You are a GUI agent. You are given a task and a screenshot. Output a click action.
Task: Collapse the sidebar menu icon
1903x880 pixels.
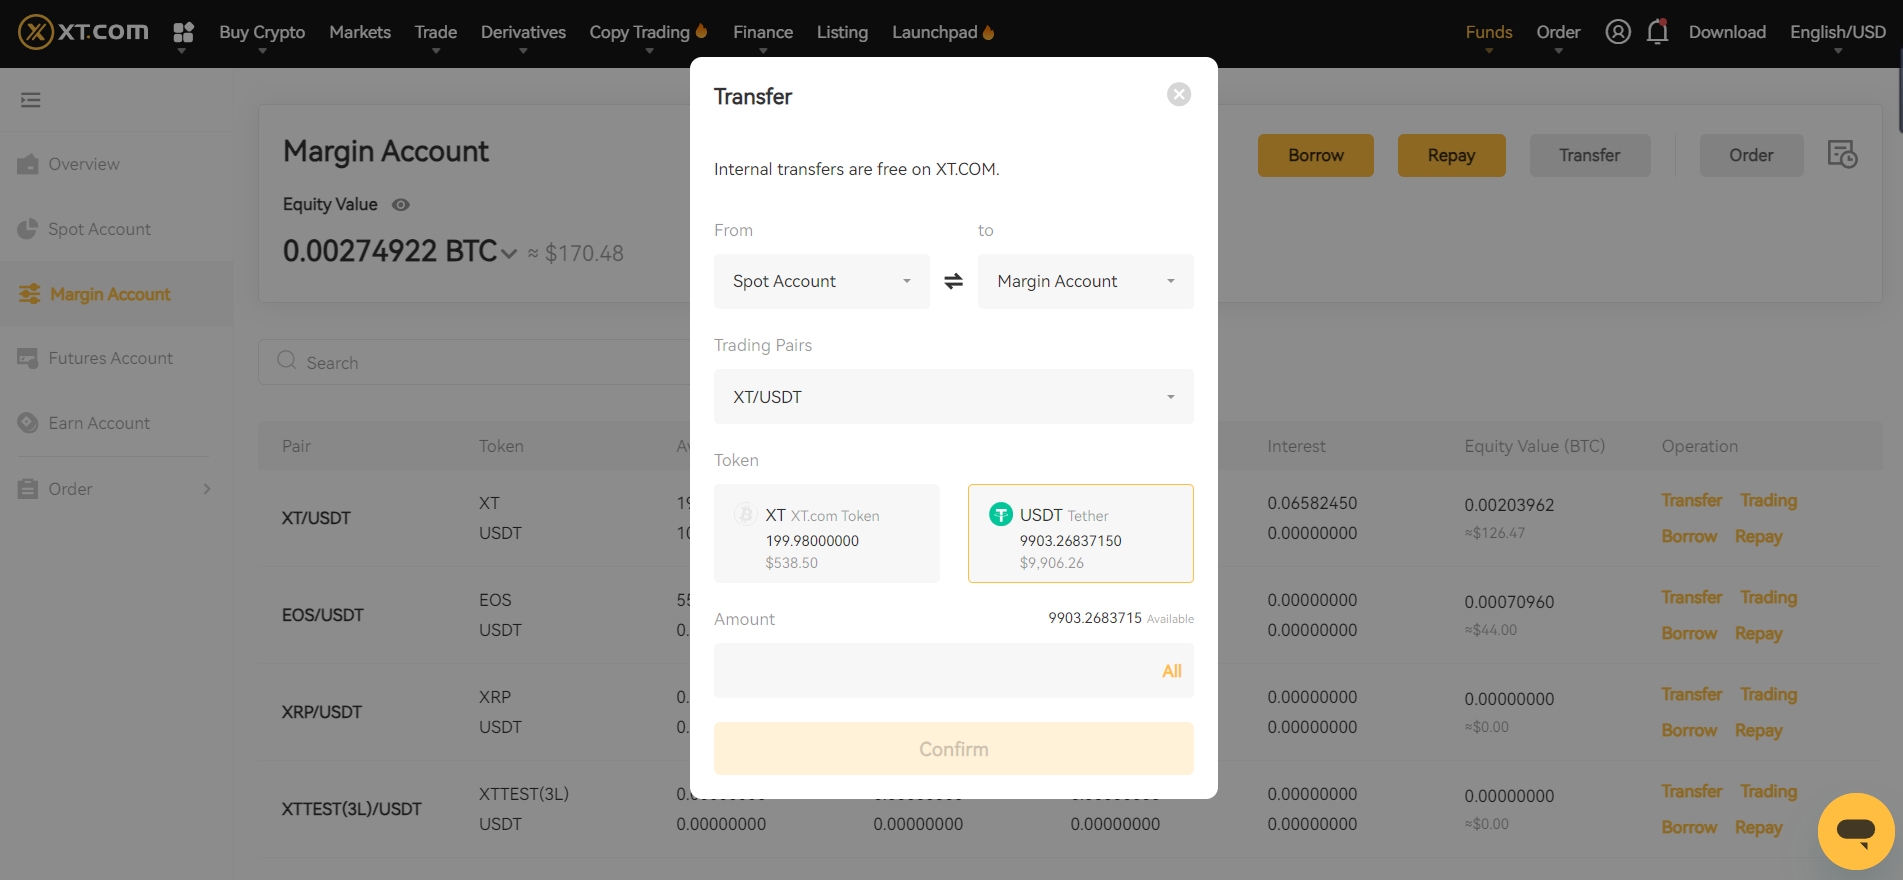tap(31, 100)
